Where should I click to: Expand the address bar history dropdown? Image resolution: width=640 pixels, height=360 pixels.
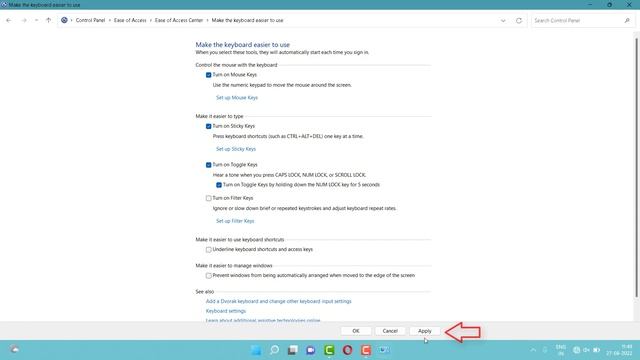pos(503,20)
